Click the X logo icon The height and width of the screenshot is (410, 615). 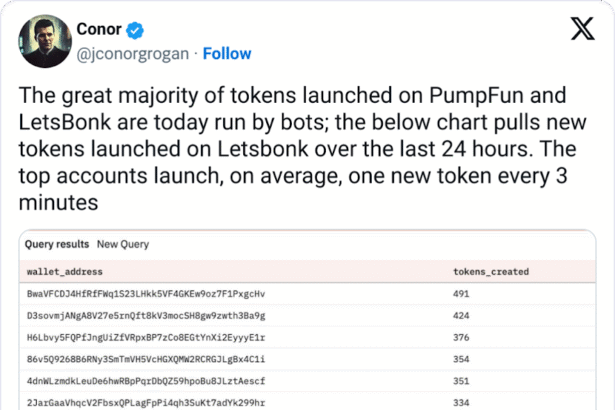coord(581,31)
